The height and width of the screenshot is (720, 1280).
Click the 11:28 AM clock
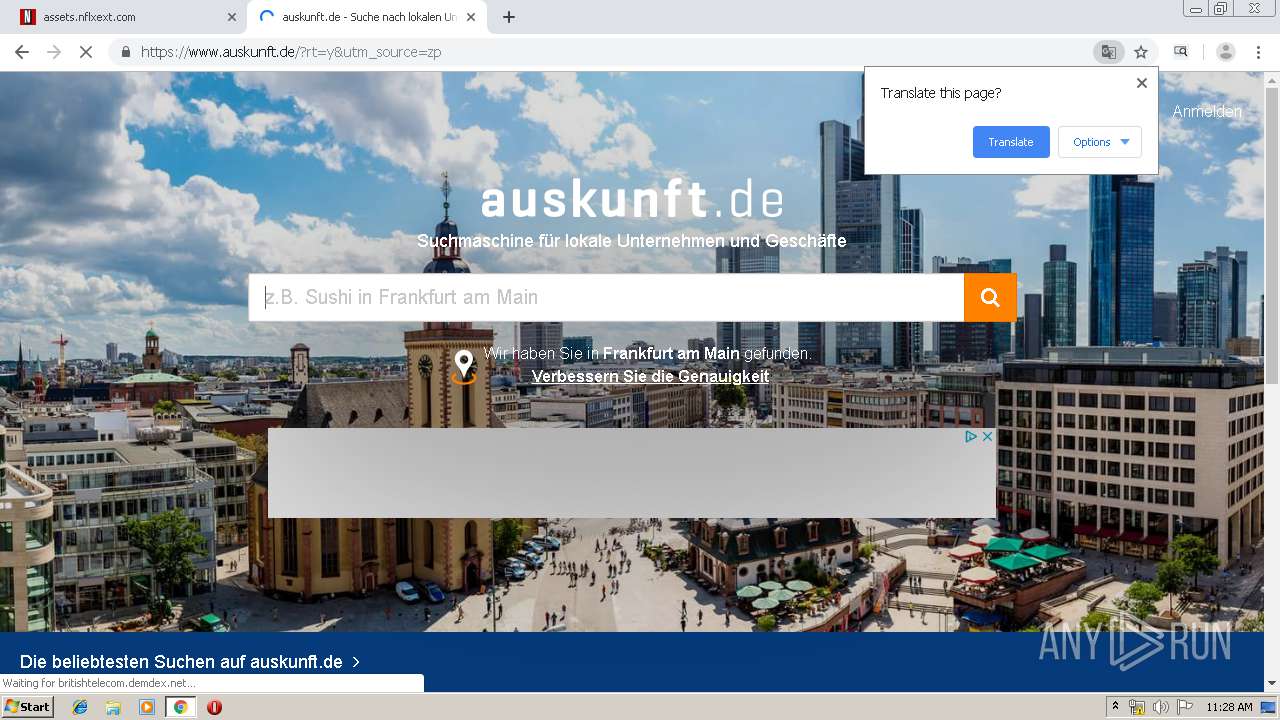coord(1229,707)
